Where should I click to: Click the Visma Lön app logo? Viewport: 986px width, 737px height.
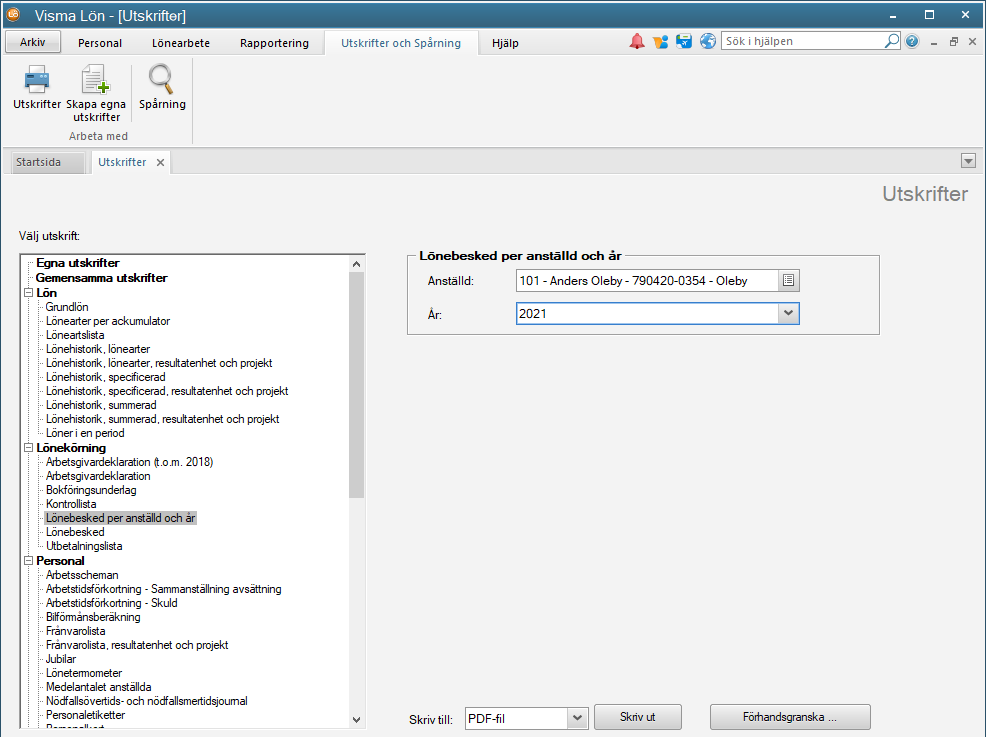pyautogui.click(x=13, y=14)
